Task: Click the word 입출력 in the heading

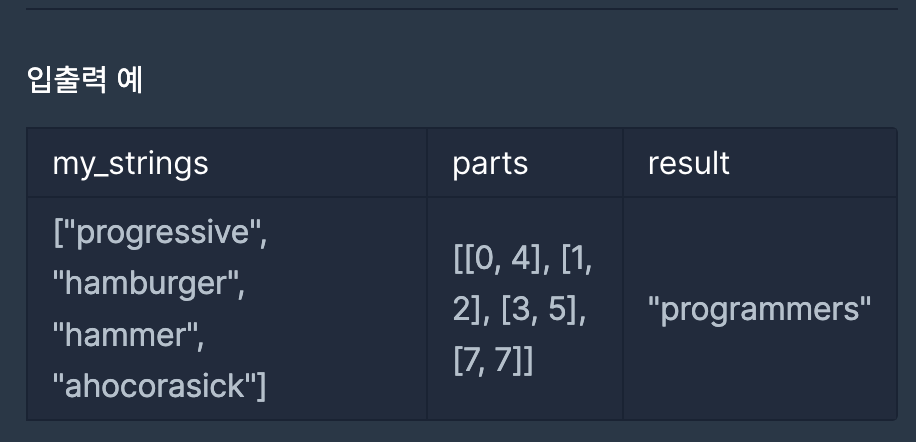Action: point(67,81)
